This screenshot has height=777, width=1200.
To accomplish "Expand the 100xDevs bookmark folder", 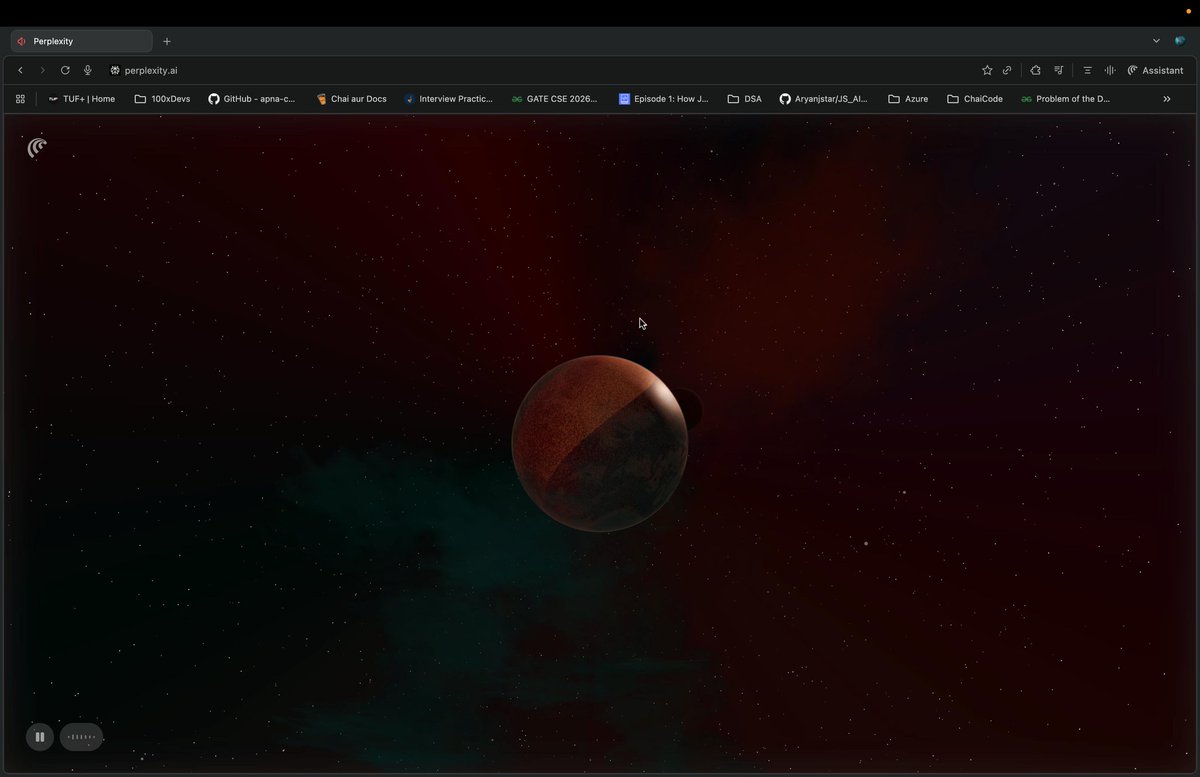I will [162, 99].
